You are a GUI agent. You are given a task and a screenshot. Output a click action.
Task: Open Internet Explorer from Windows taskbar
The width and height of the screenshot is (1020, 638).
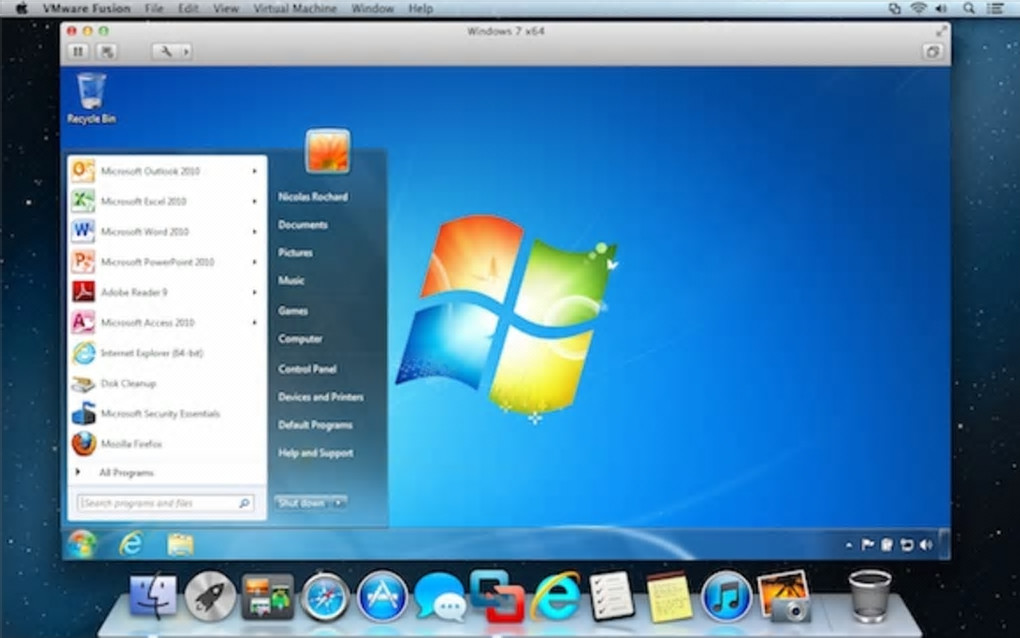(x=131, y=544)
